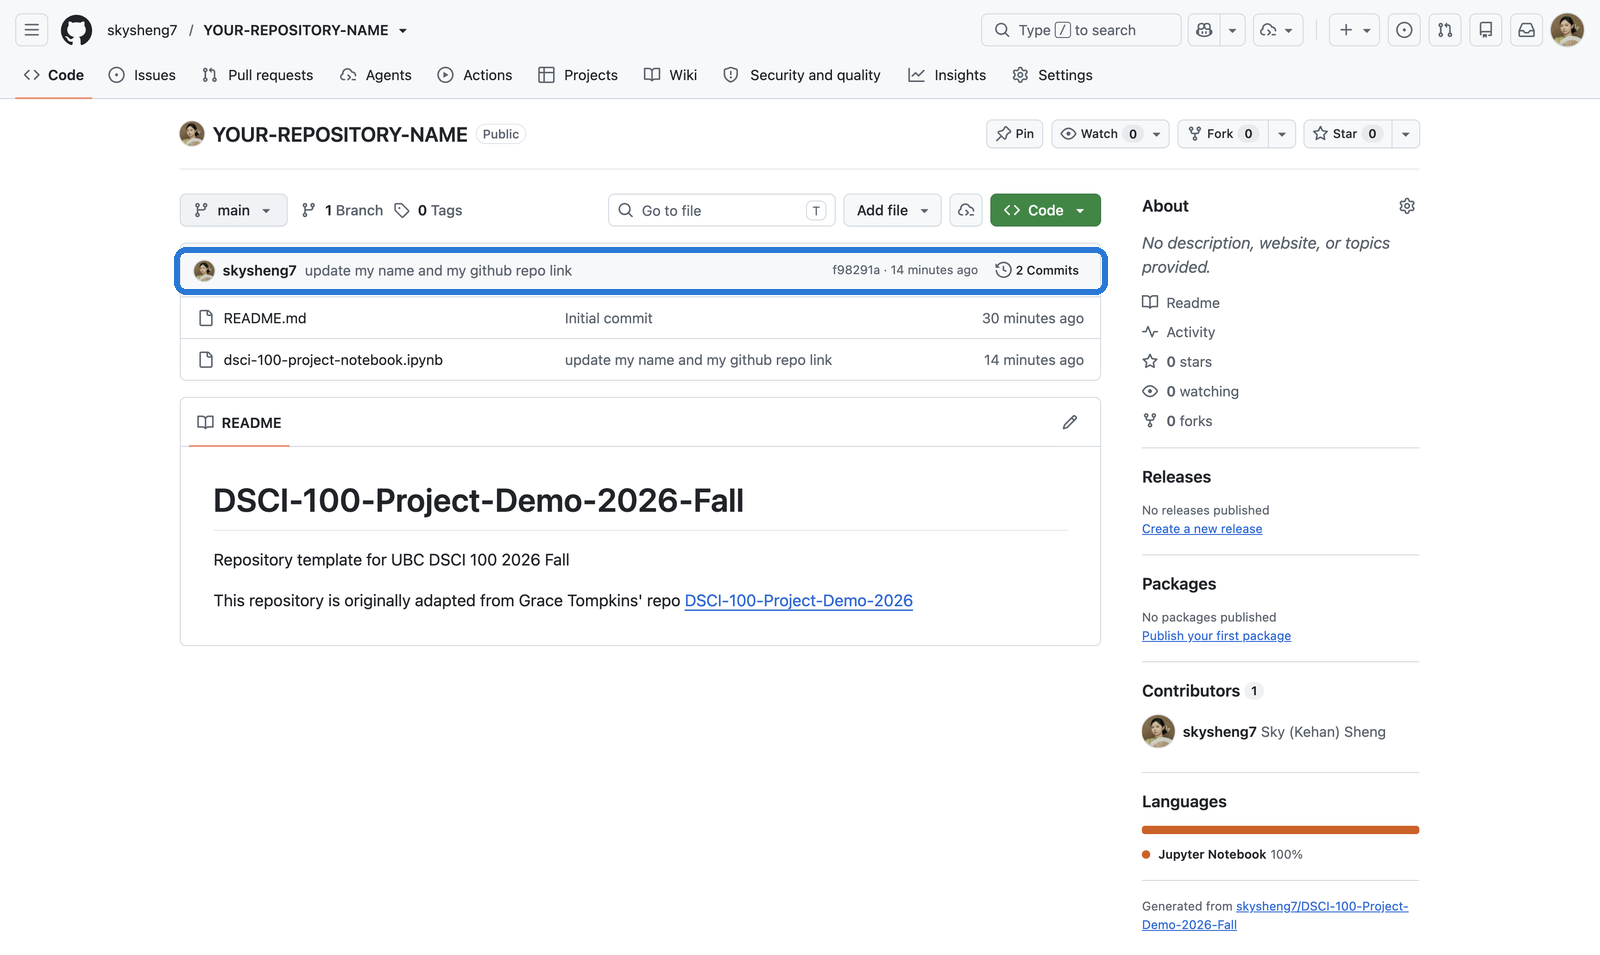Click Create a new release link
1600x955 pixels.
(x=1202, y=529)
